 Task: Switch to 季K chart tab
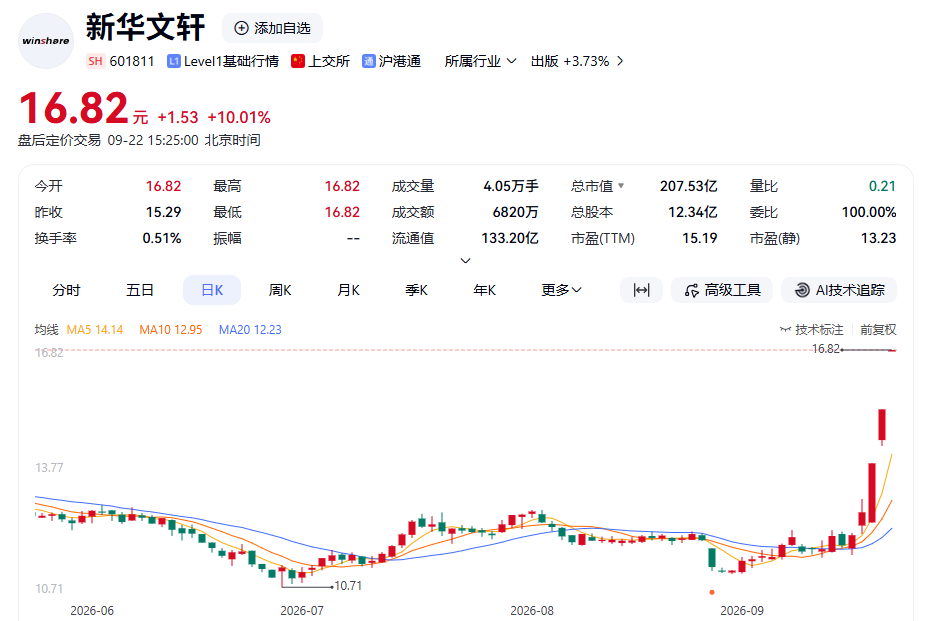416,290
